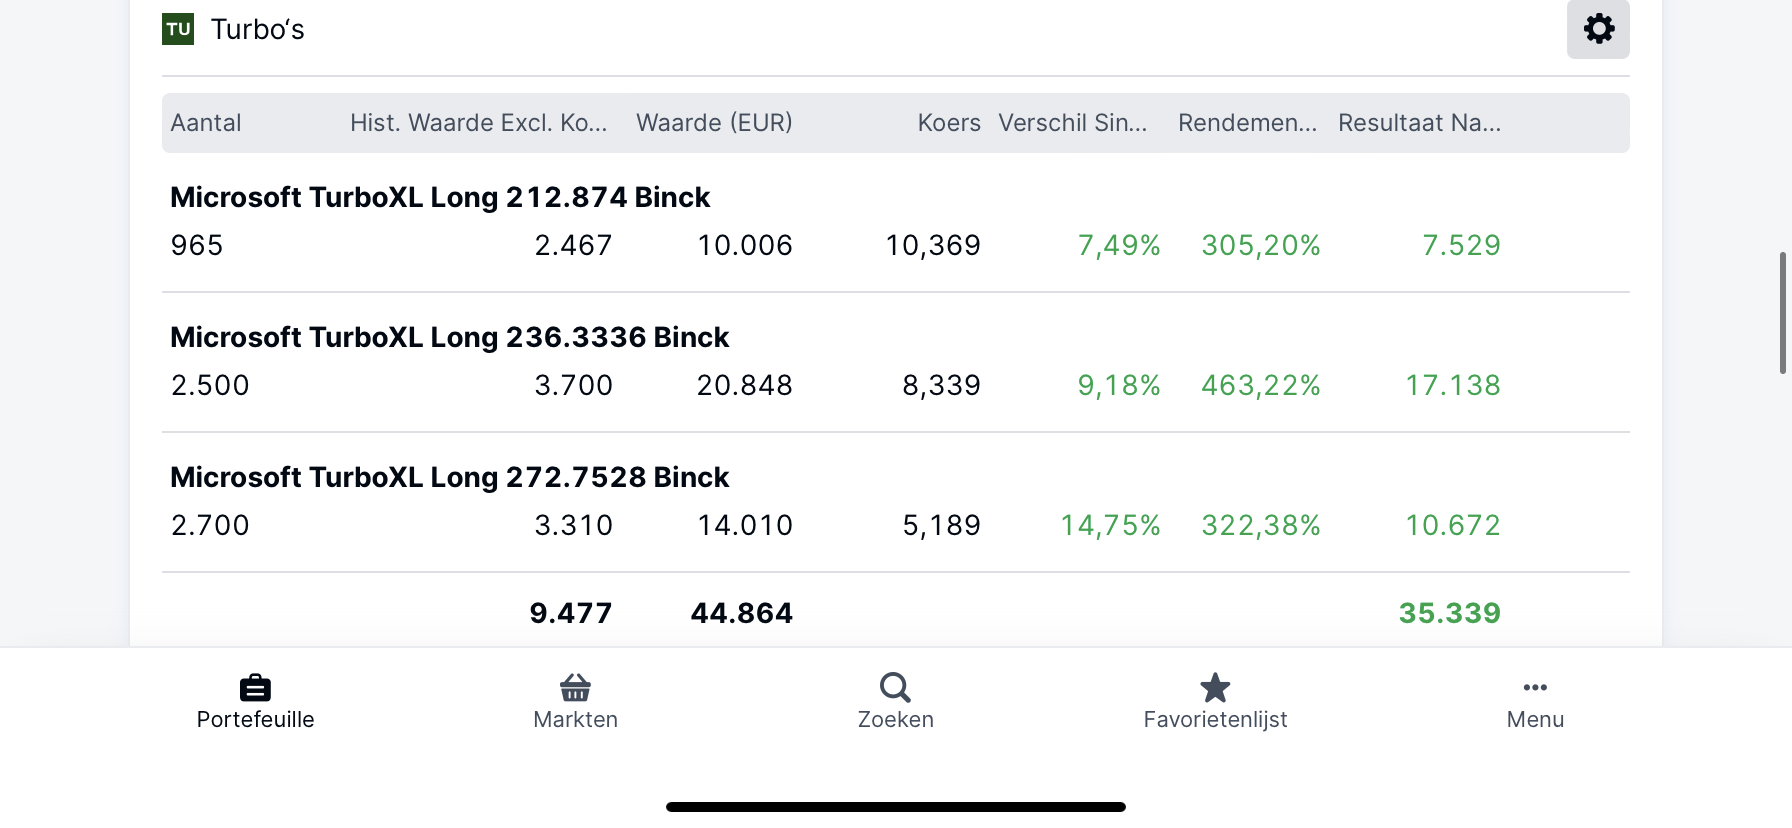Image resolution: width=1792 pixels, height=828 pixels.
Task: Click the Hist. Waarde Excl. Ko... header
Action: (479, 123)
